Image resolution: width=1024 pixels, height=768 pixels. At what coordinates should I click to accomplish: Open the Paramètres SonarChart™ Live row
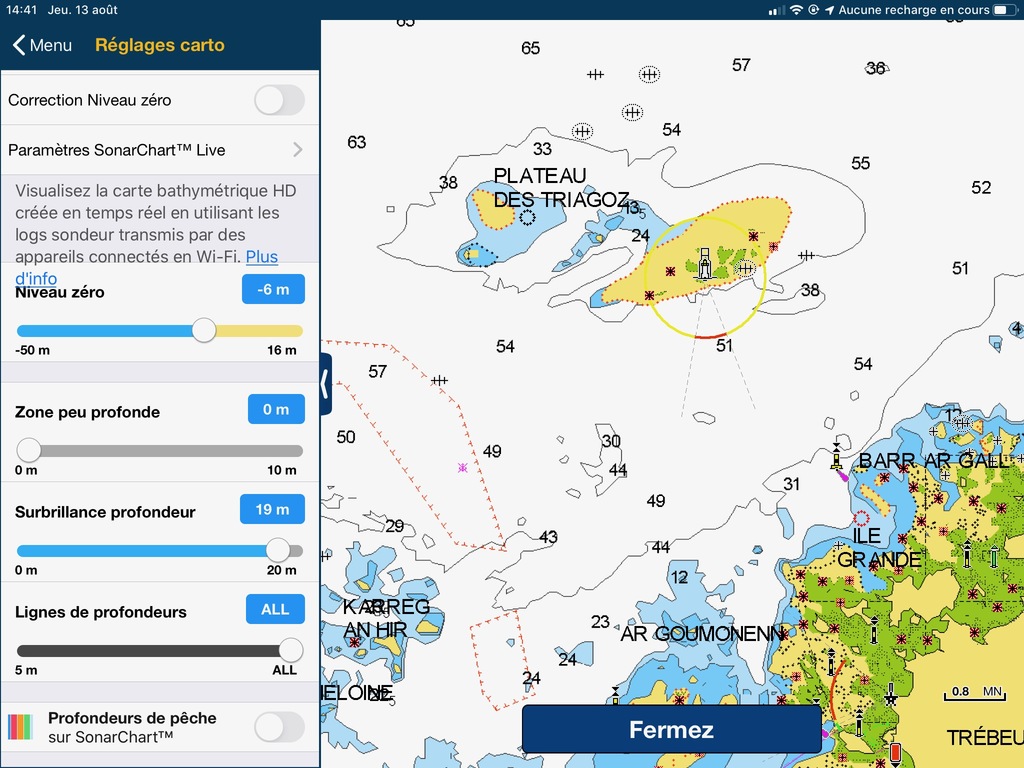pyautogui.click(x=160, y=150)
